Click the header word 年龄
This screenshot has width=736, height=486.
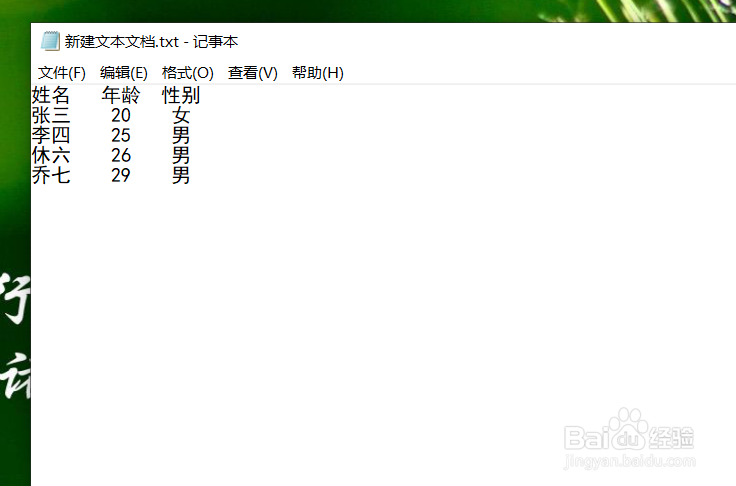point(121,95)
